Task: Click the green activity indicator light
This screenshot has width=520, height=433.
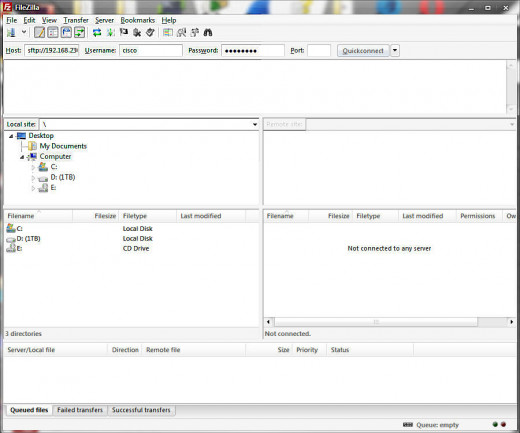Action: point(495,424)
